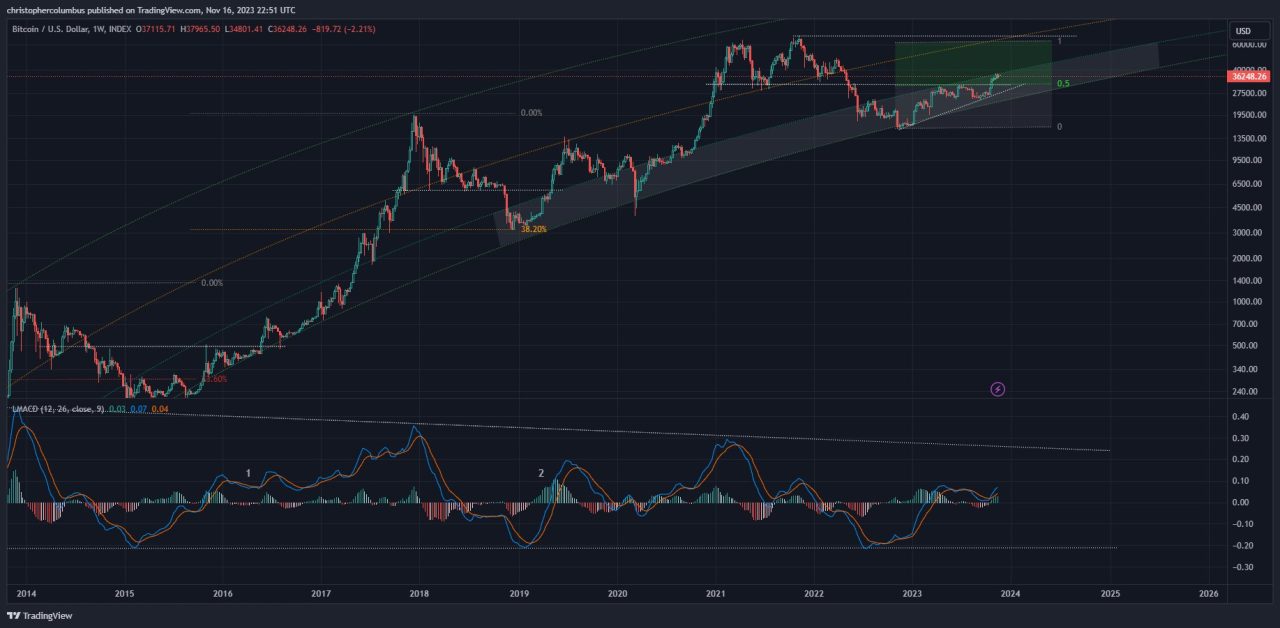Image resolution: width=1280 pixels, height=628 pixels.
Task: Click the TradingView logo at bottom left
Action: coord(40,616)
